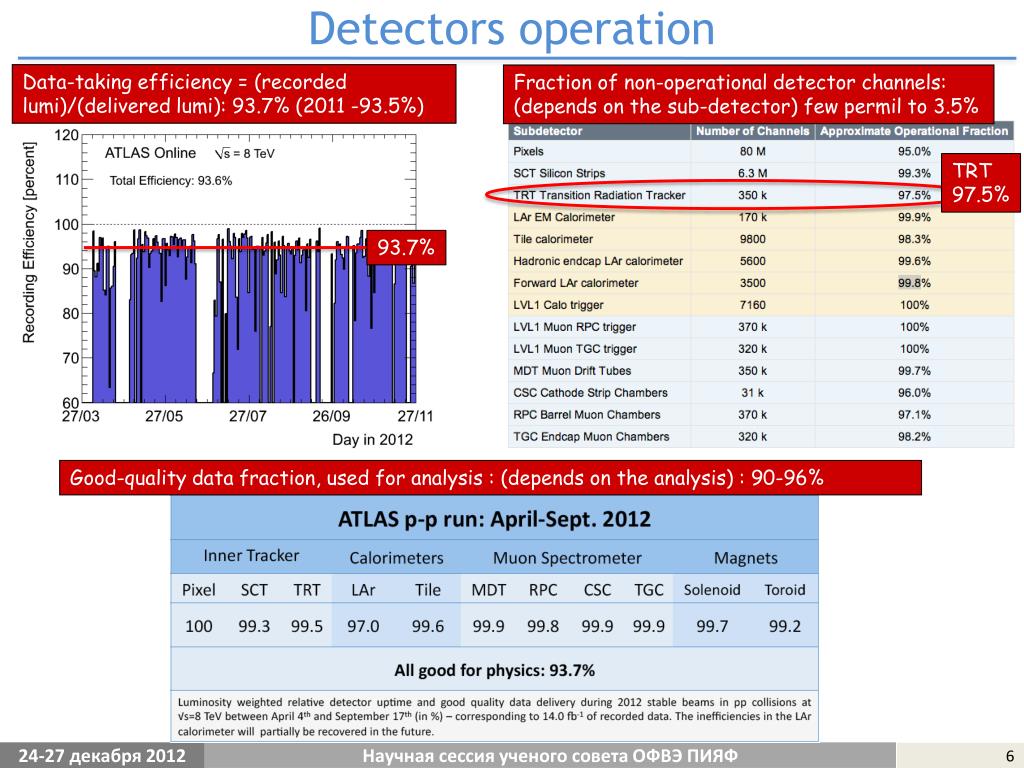Click the "Muon Spectrometer" group header
1024x768 pixels.
click(568, 558)
